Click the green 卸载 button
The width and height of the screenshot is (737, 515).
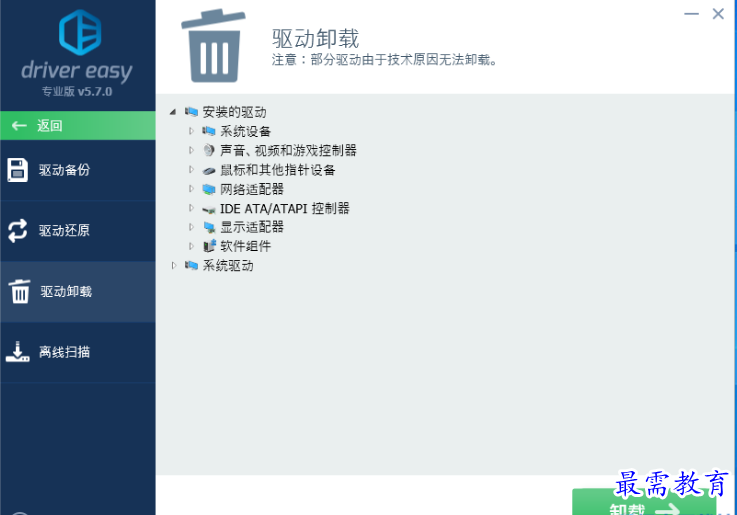coord(644,503)
